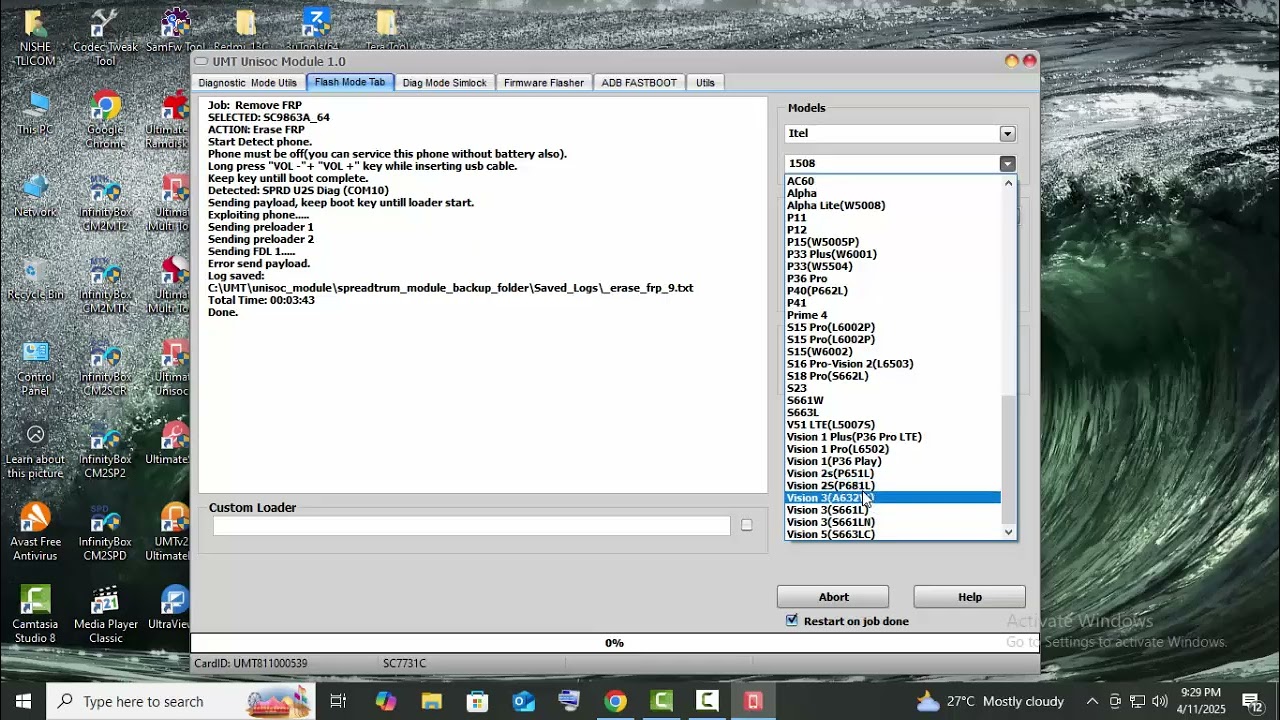Open the Utils tab
Viewport: 1280px width, 720px height.
tap(705, 83)
